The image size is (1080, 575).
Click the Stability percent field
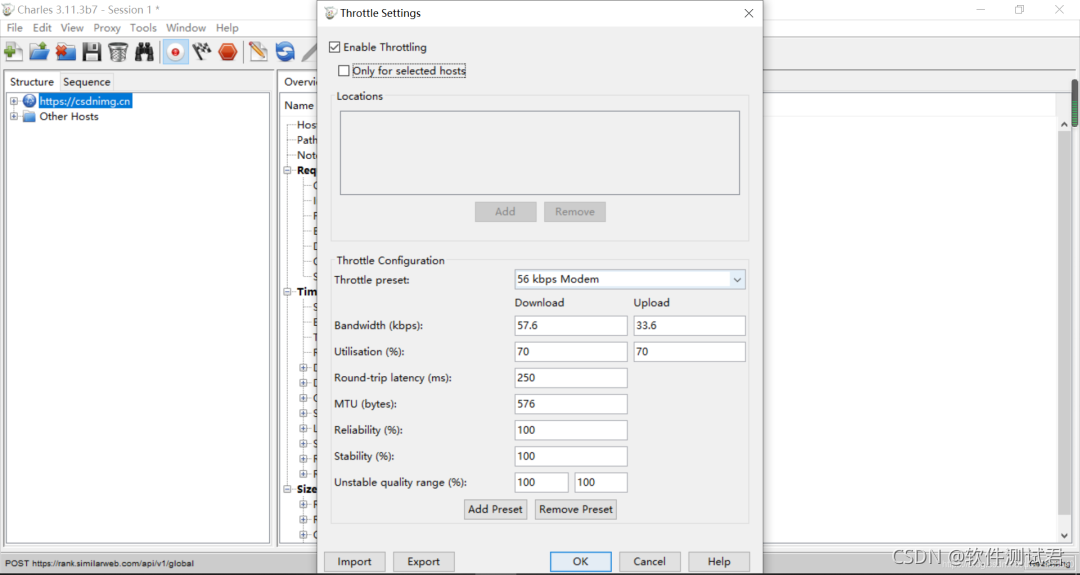(571, 457)
